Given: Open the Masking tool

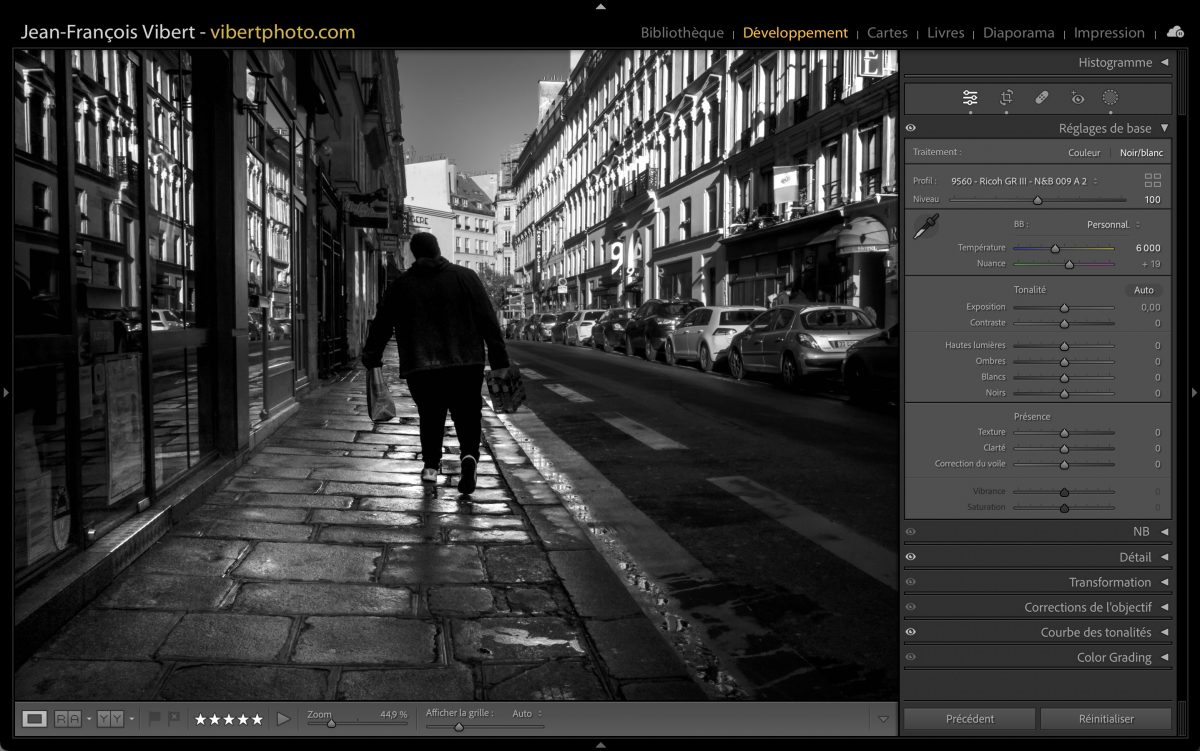Looking at the screenshot, I should pyautogui.click(x=1110, y=98).
